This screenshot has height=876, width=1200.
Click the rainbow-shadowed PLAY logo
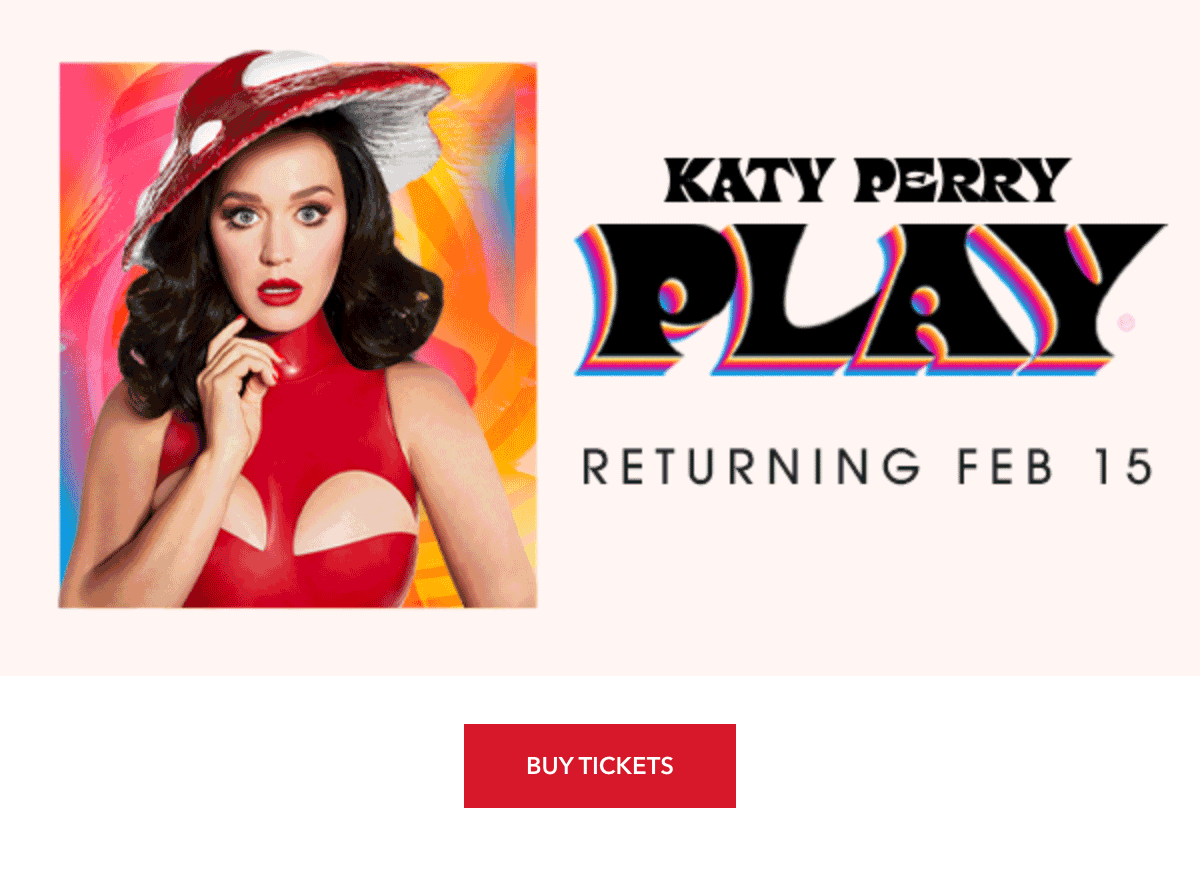[x=870, y=299]
